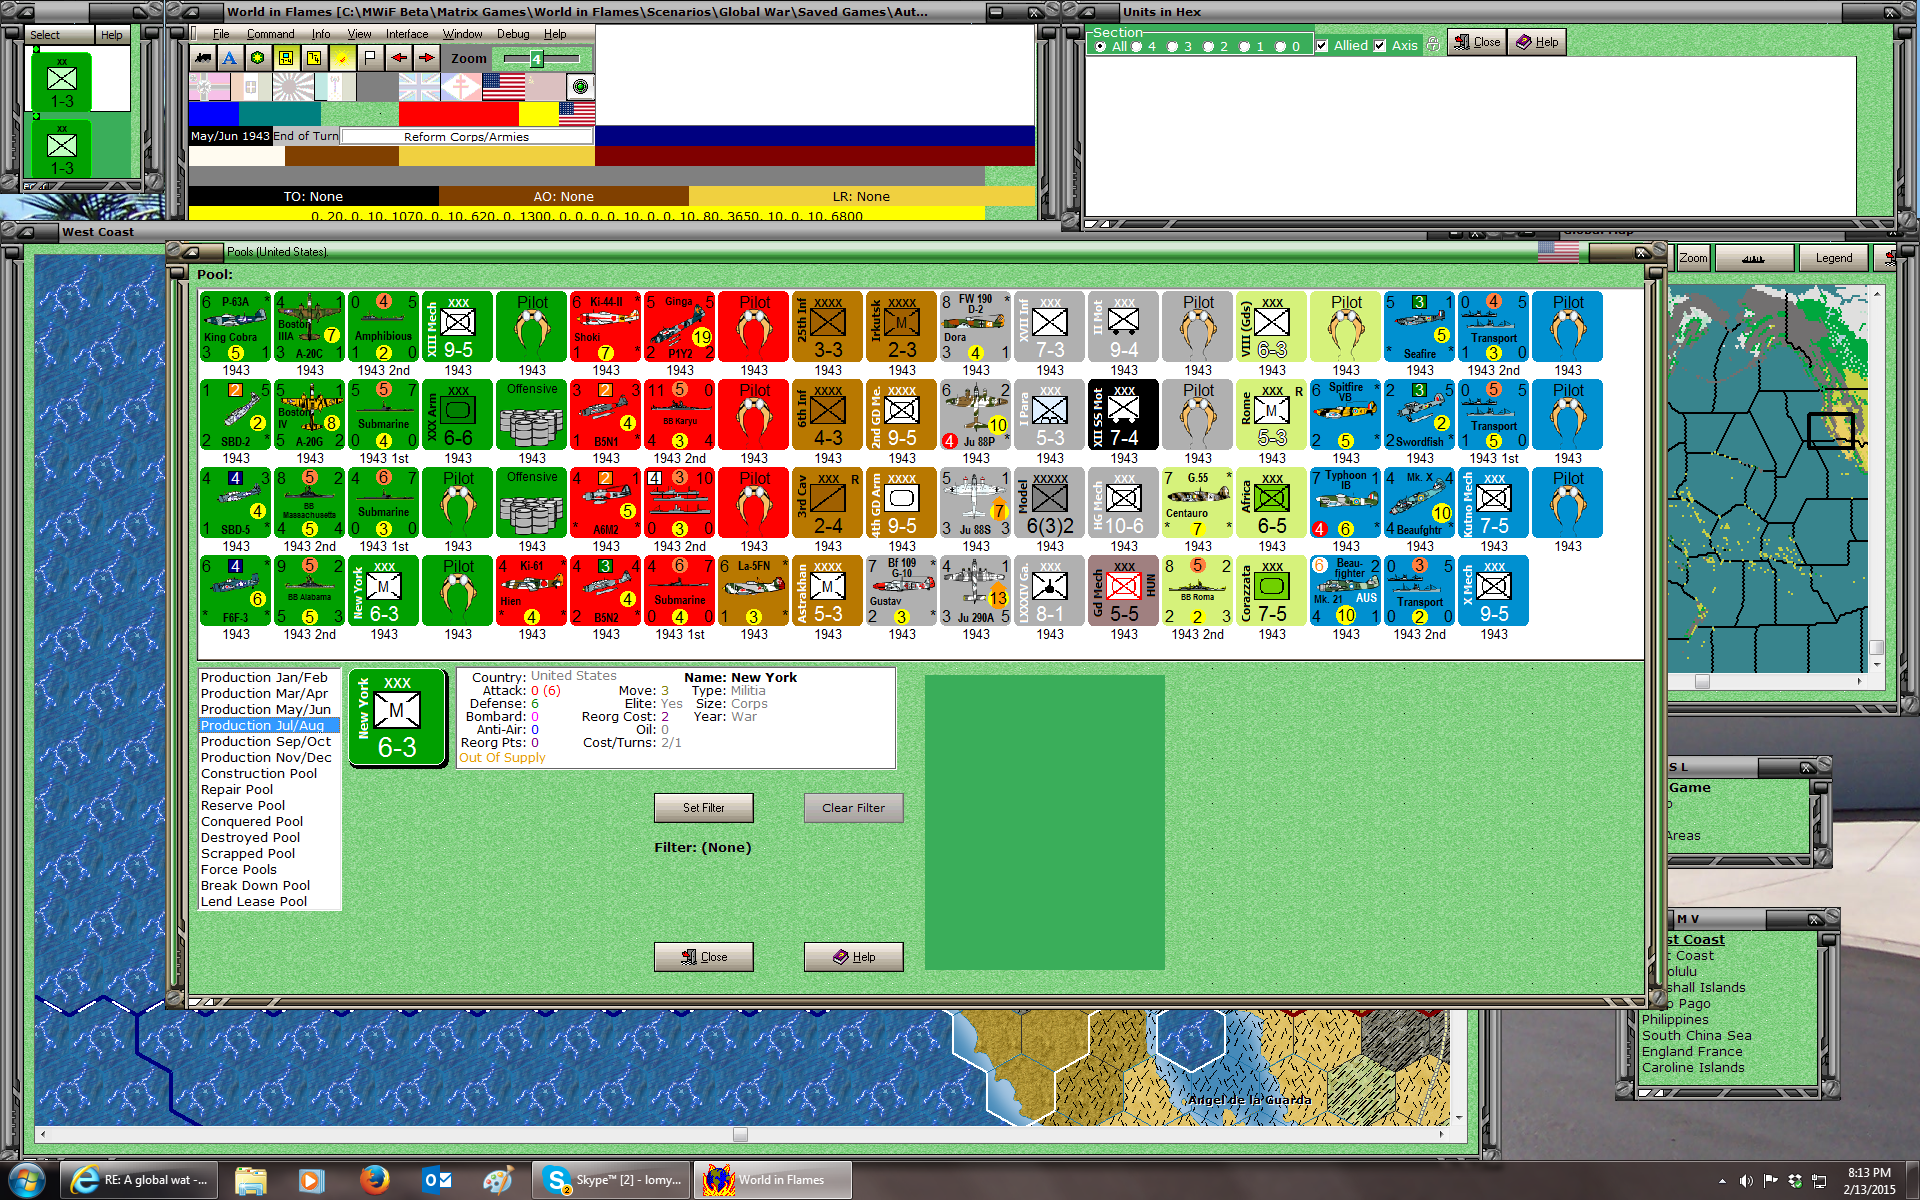Close the Pools dialog with Close button
1920x1200 pixels.
tap(704, 957)
